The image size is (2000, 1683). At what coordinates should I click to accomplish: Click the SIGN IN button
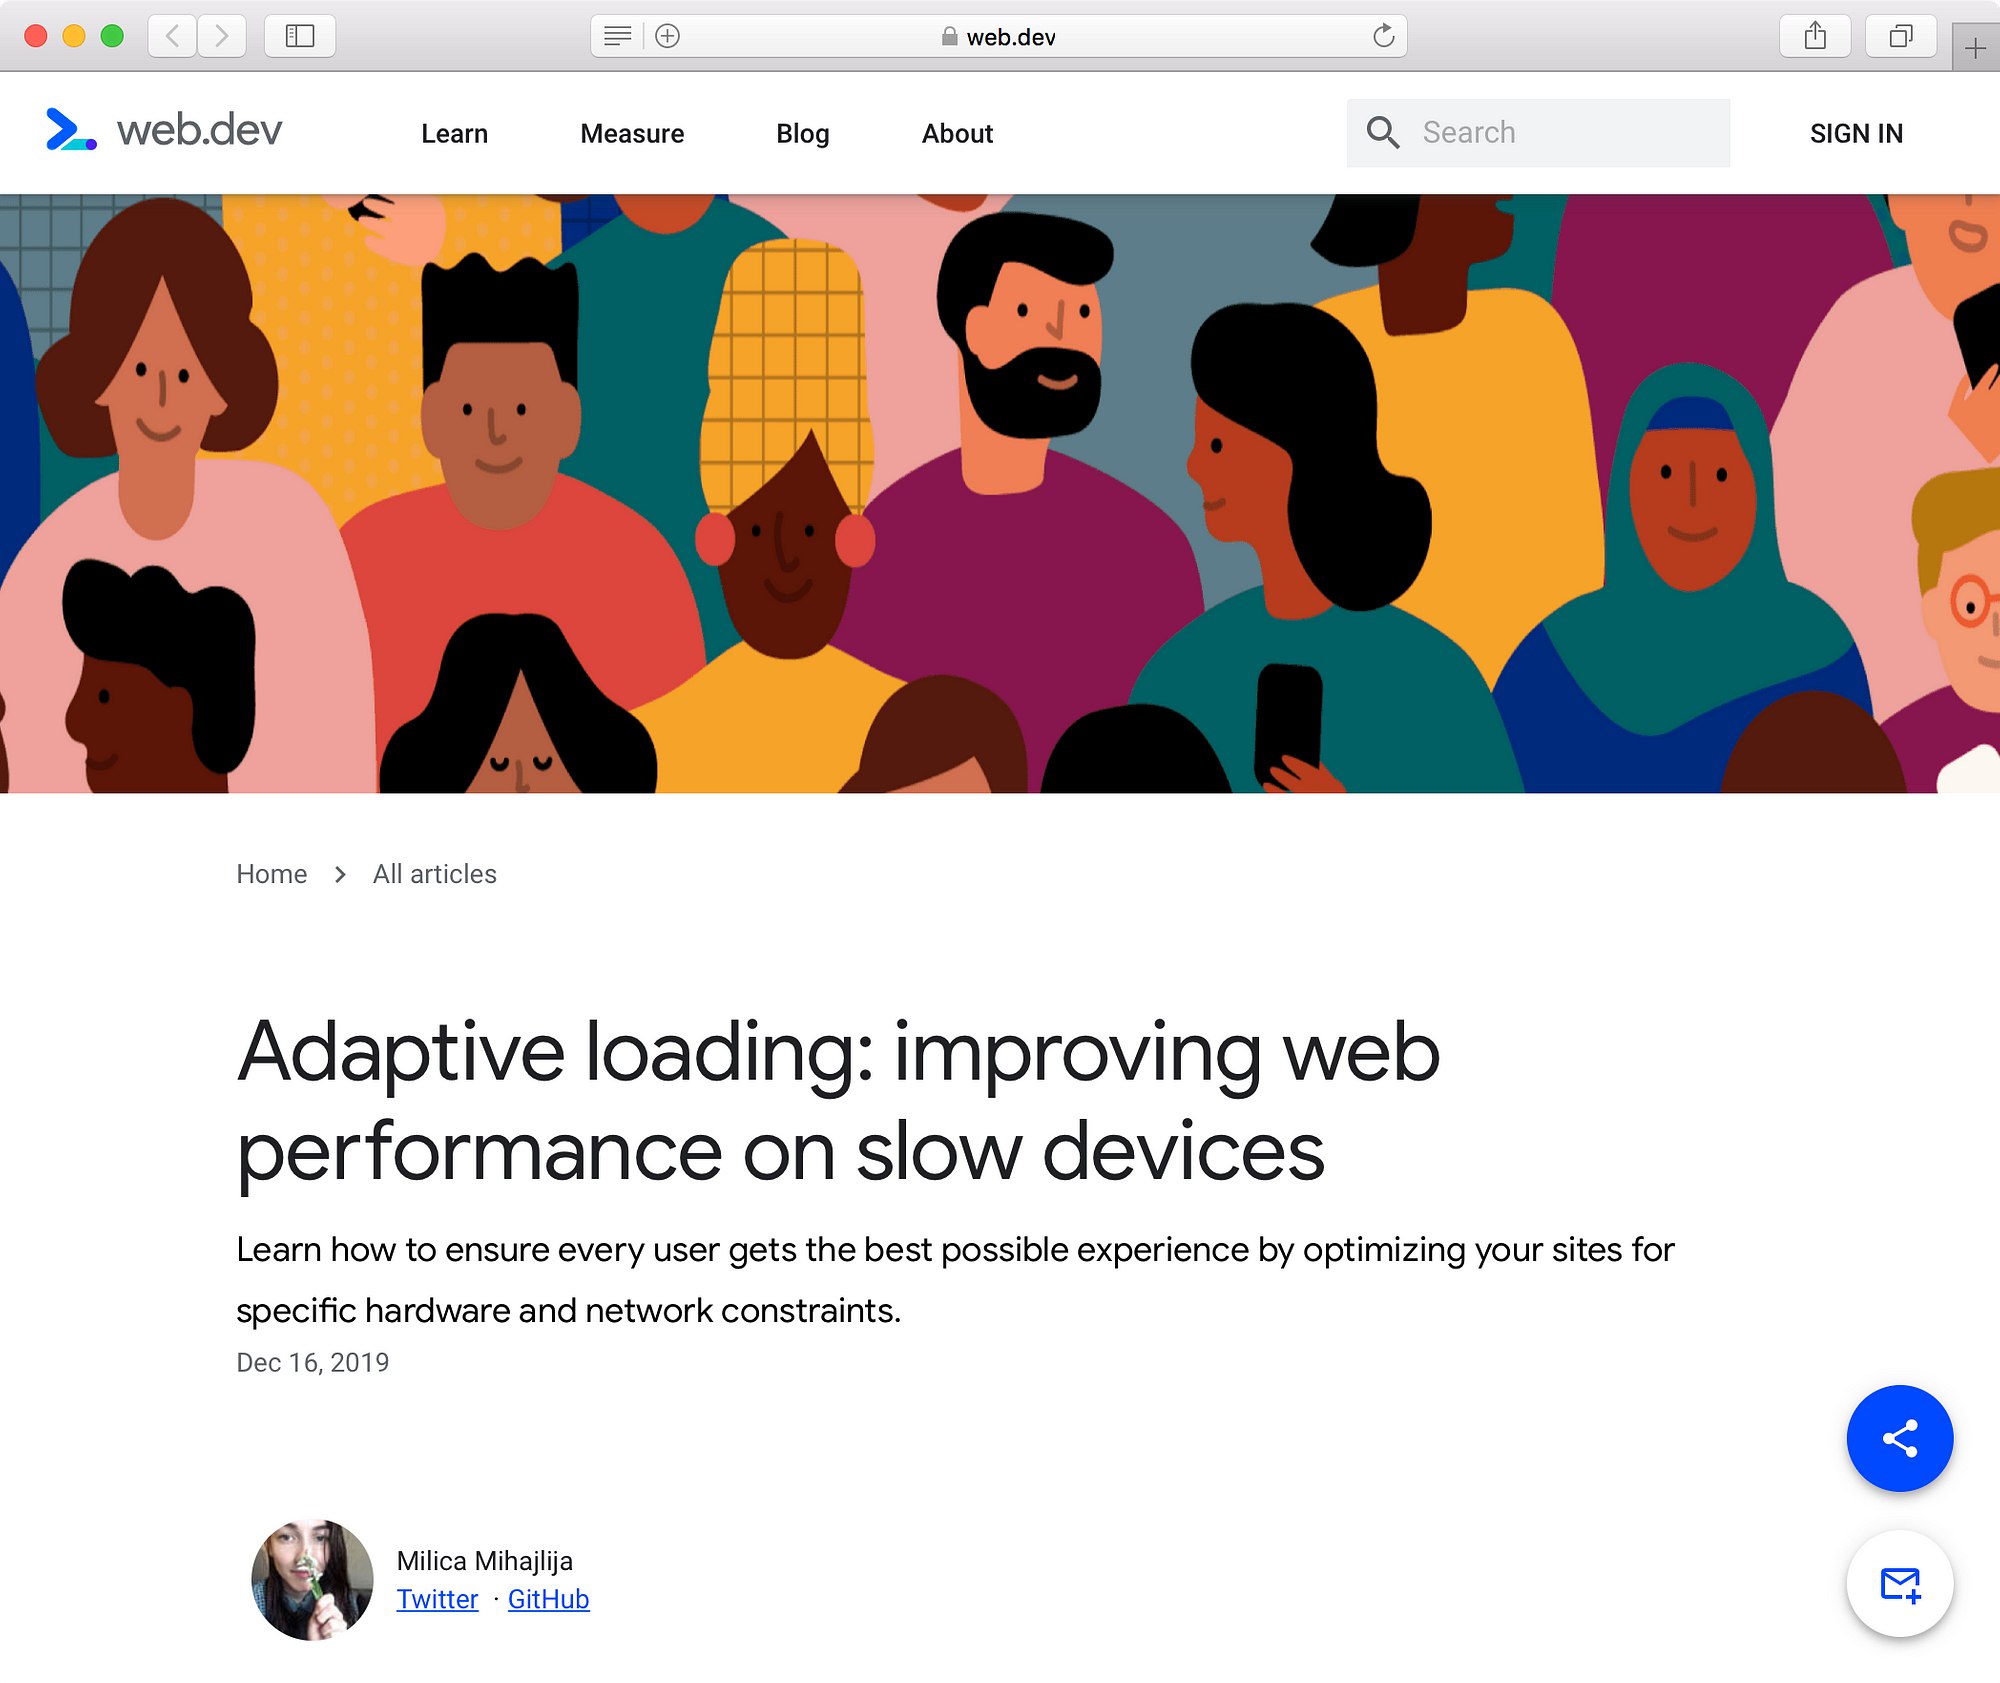point(1856,133)
